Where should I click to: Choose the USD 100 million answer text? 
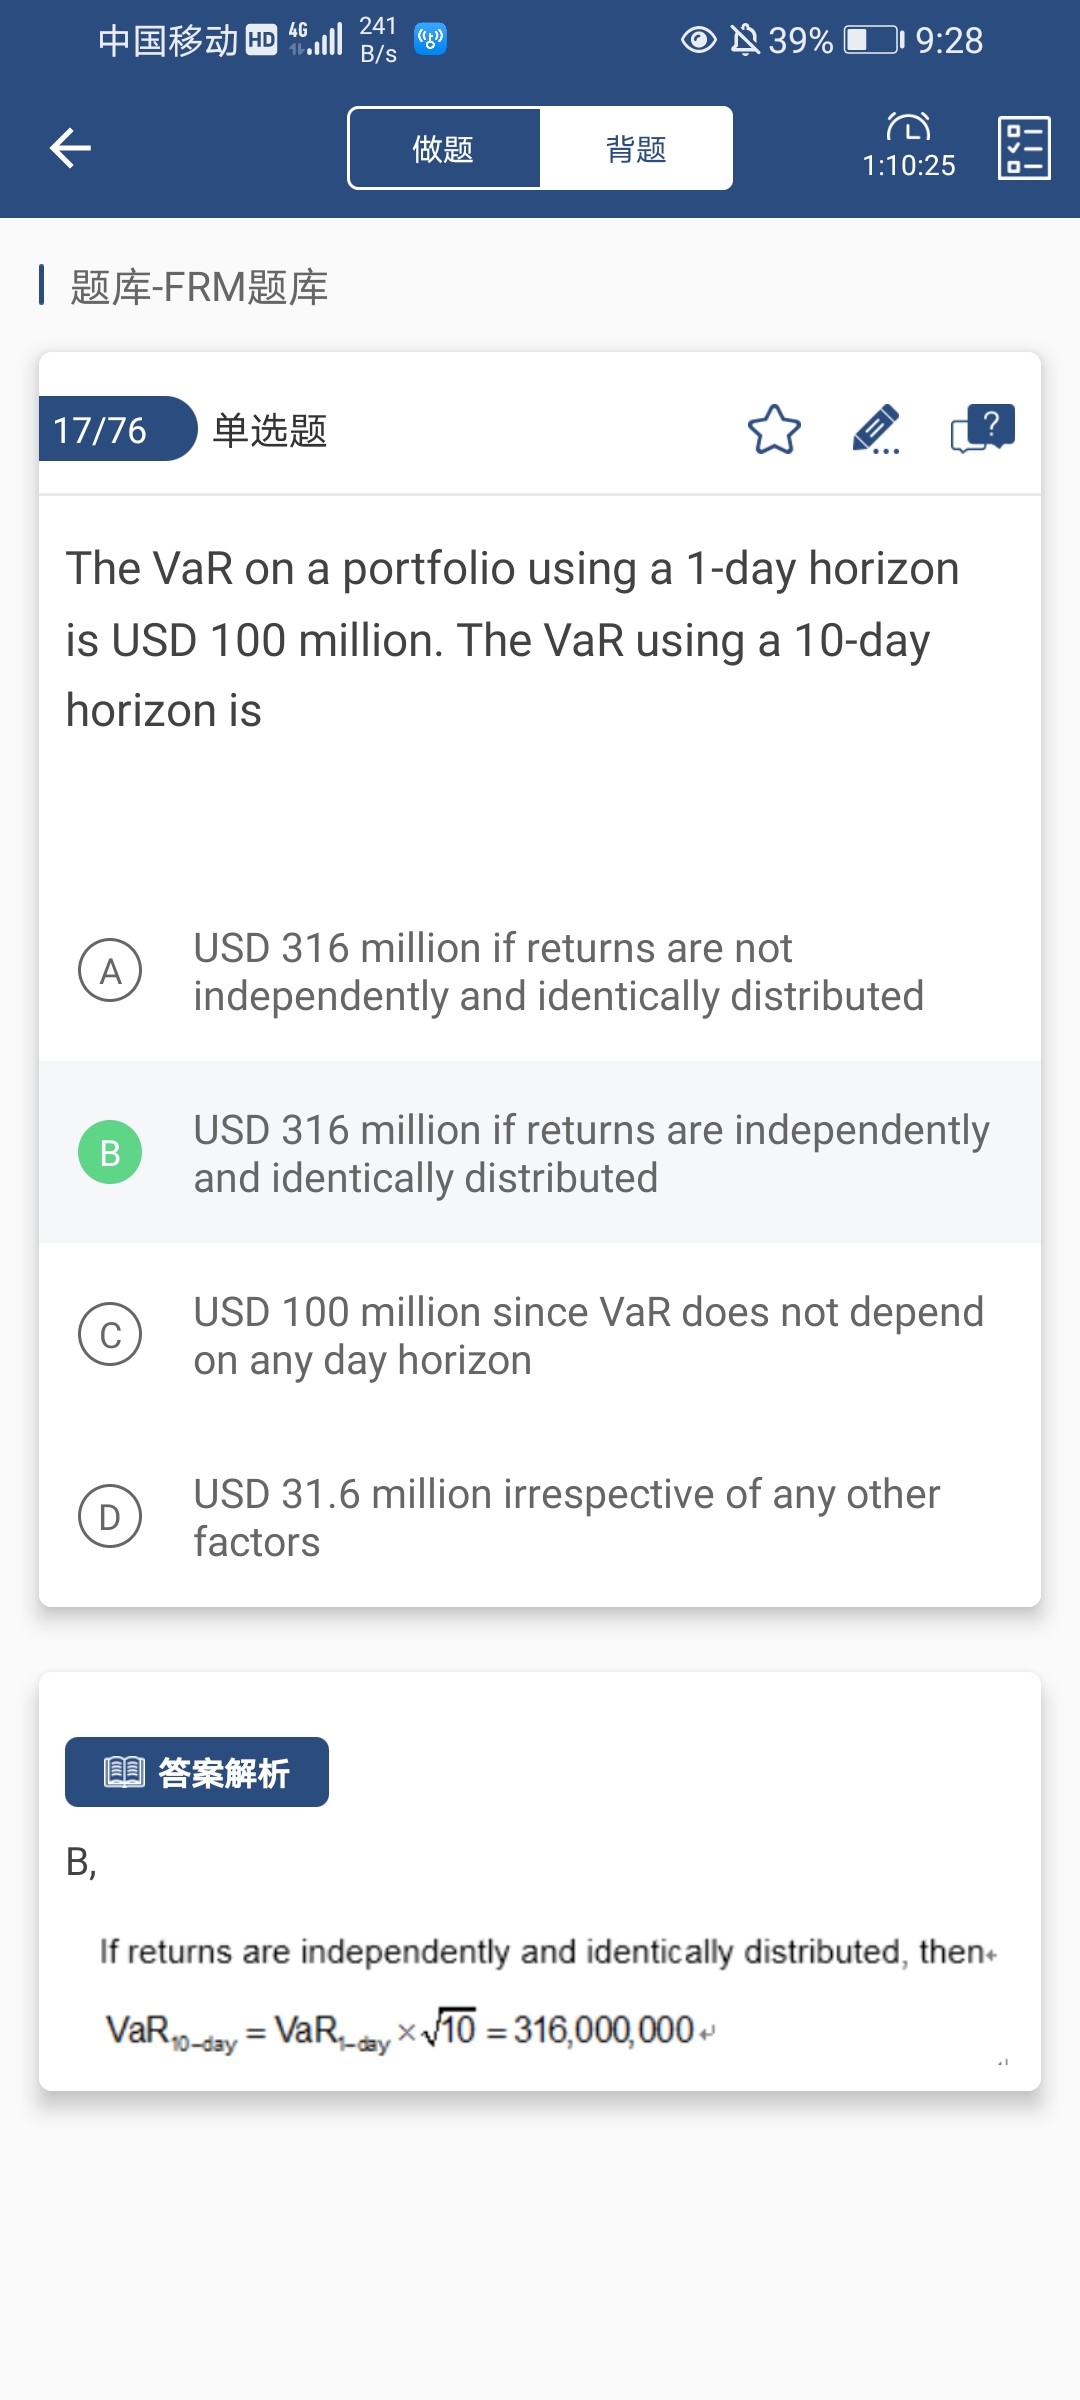point(588,1335)
